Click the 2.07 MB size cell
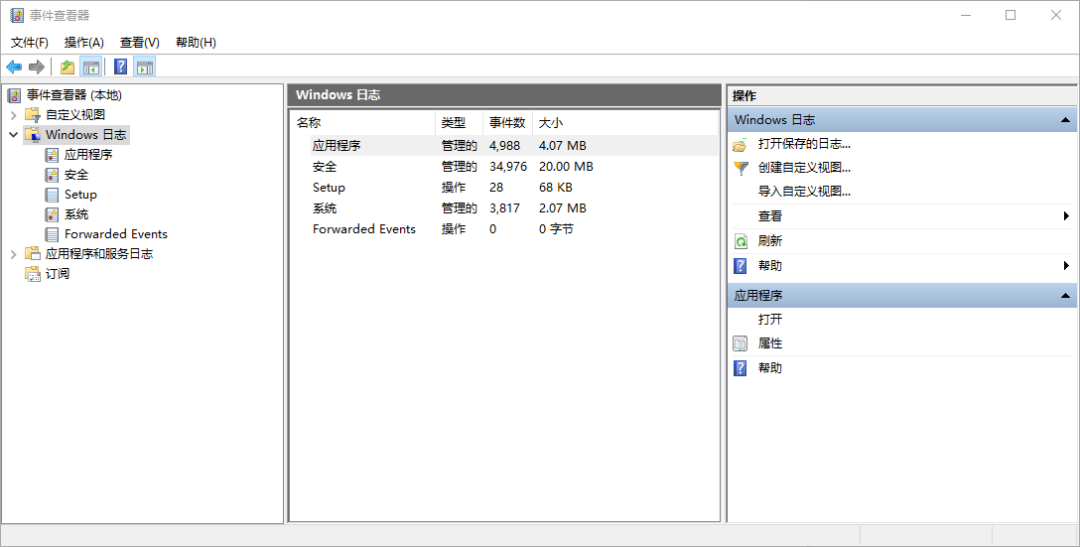This screenshot has width=1080, height=547. pyautogui.click(x=563, y=208)
